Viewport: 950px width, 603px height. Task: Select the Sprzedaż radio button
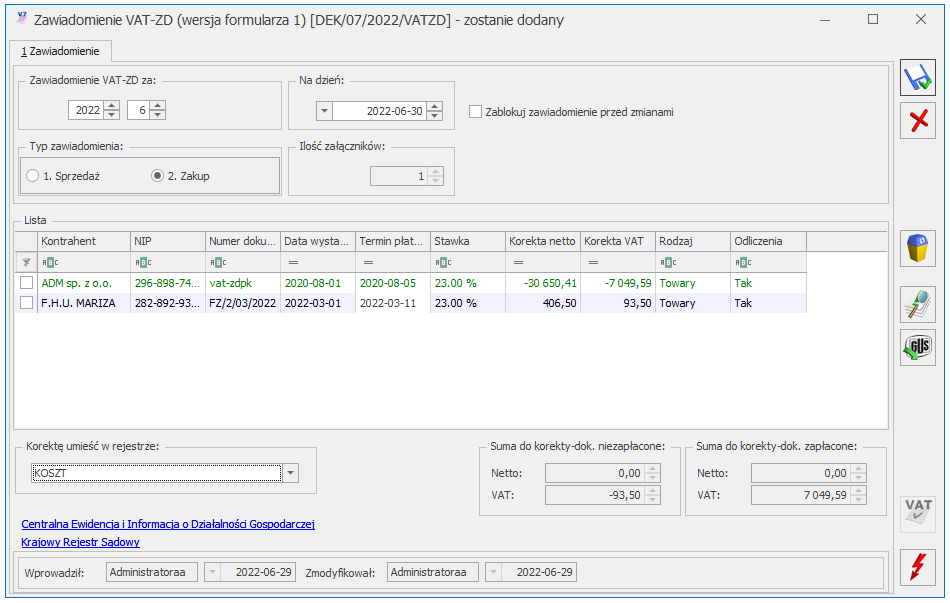33,176
